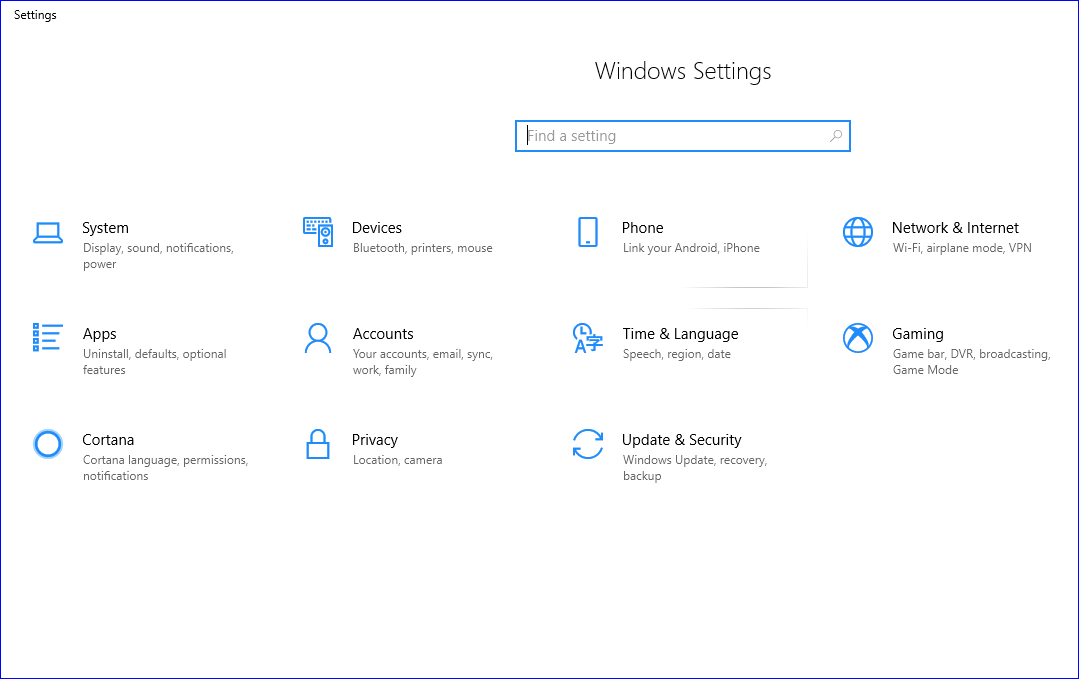Open the Time & Language icon
Screen dimensions: 1079x679
pyautogui.click(x=588, y=338)
